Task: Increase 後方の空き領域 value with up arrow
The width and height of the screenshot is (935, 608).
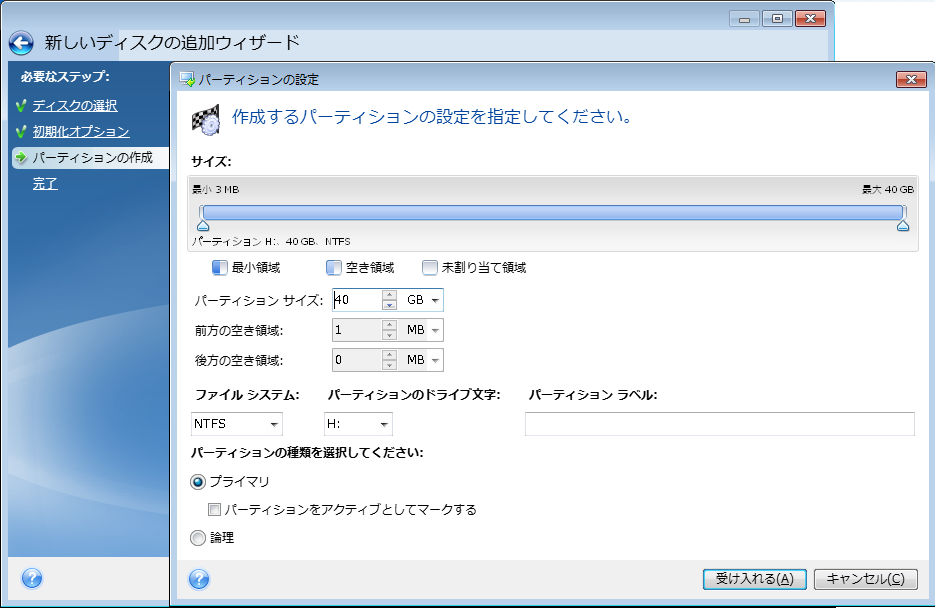Action: pyautogui.click(x=389, y=355)
